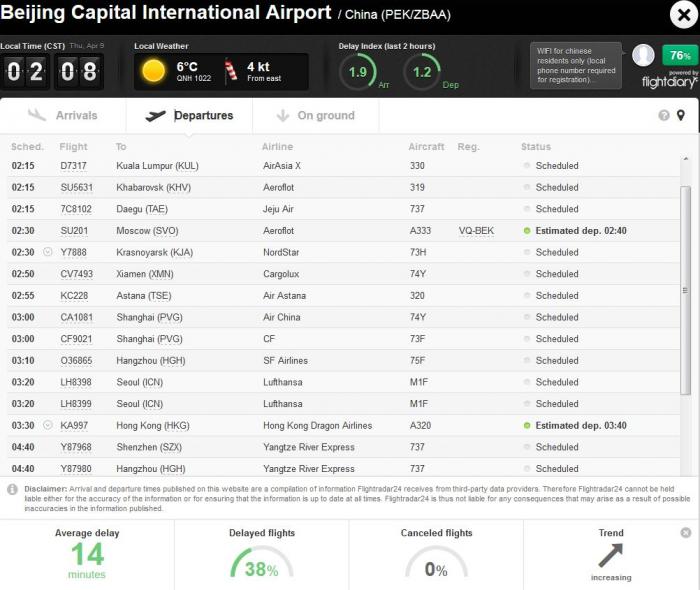Image resolution: width=700 pixels, height=590 pixels.
Task: Close the airport info panel
Action: (683, 15)
